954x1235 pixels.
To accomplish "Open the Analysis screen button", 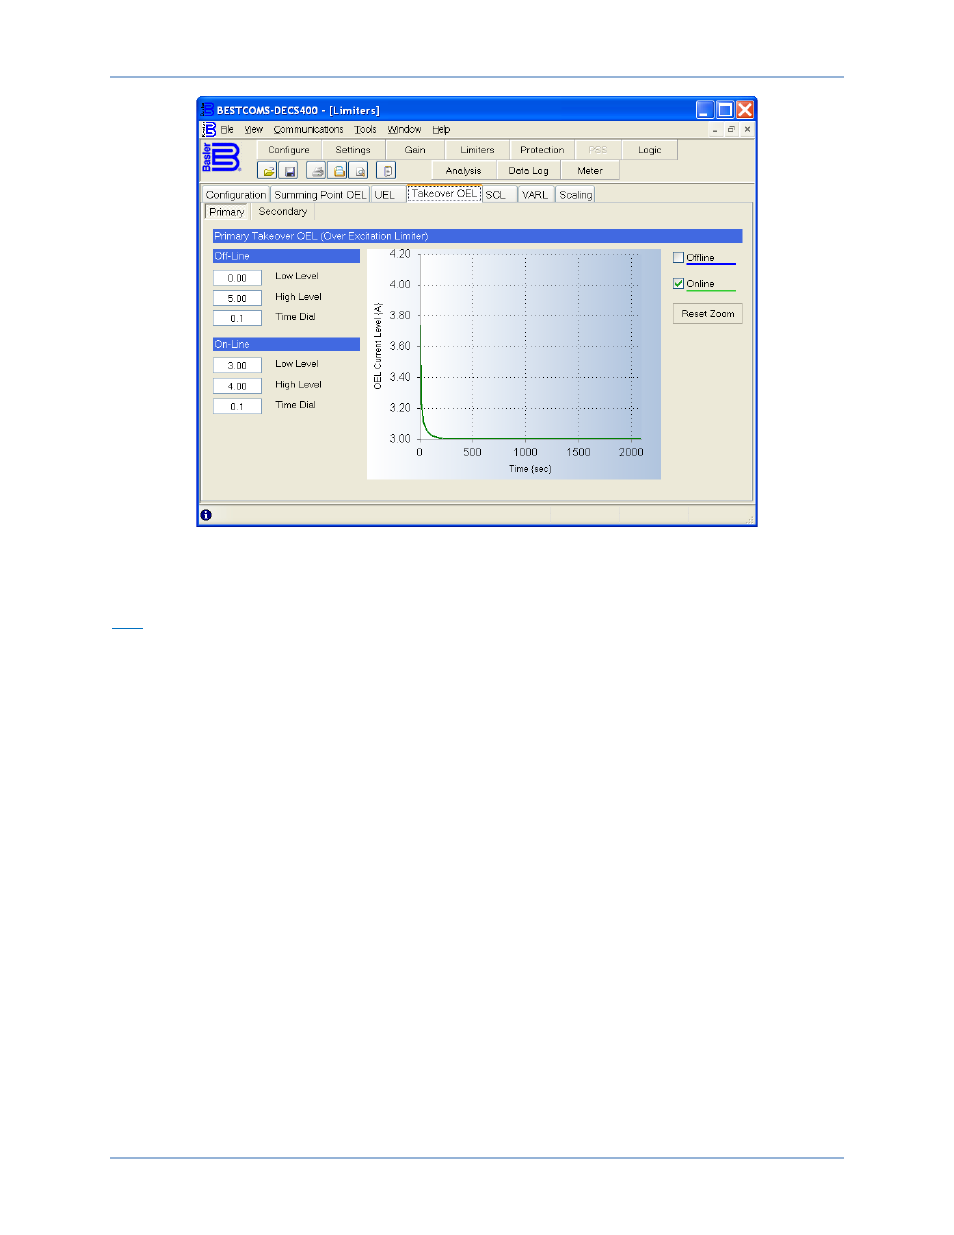I will [463, 171].
